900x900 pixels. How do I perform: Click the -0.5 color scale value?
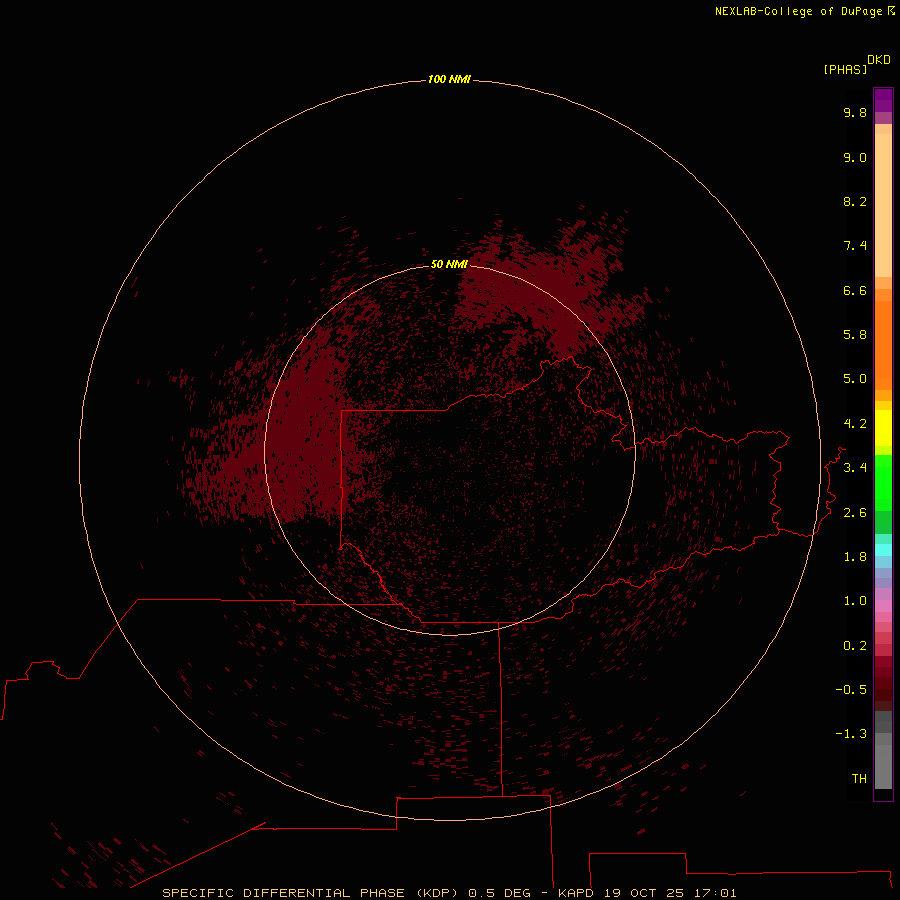coord(851,690)
